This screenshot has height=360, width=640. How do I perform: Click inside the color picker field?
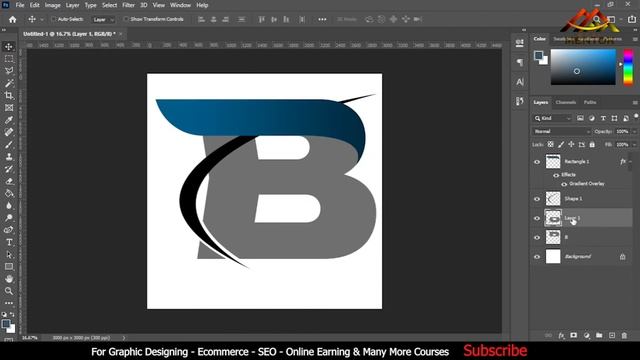pos(583,67)
